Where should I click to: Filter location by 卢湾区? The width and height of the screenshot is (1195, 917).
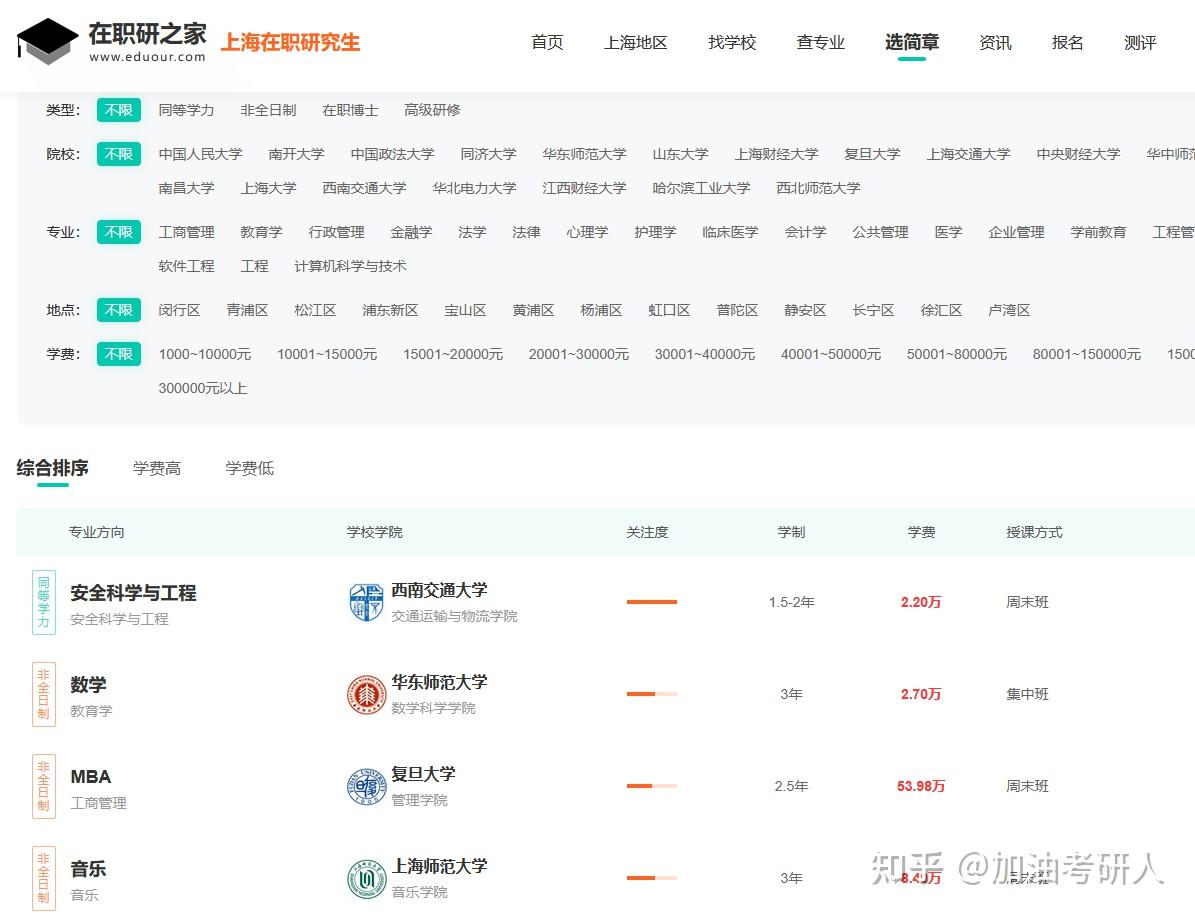[1009, 310]
